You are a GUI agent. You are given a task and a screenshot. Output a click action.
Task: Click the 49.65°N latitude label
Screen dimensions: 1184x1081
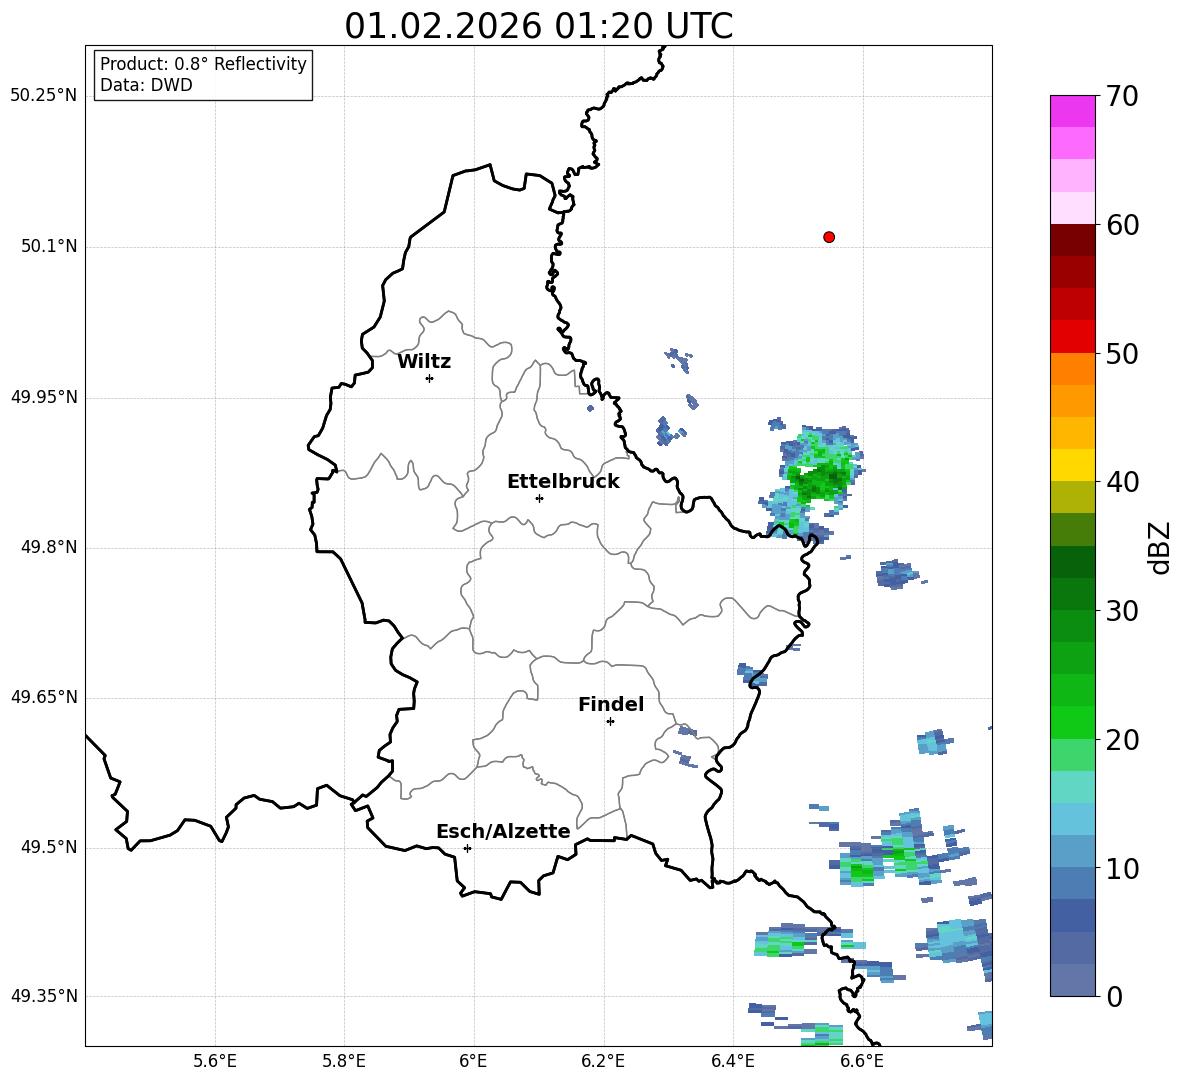pyautogui.click(x=44, y=697)
